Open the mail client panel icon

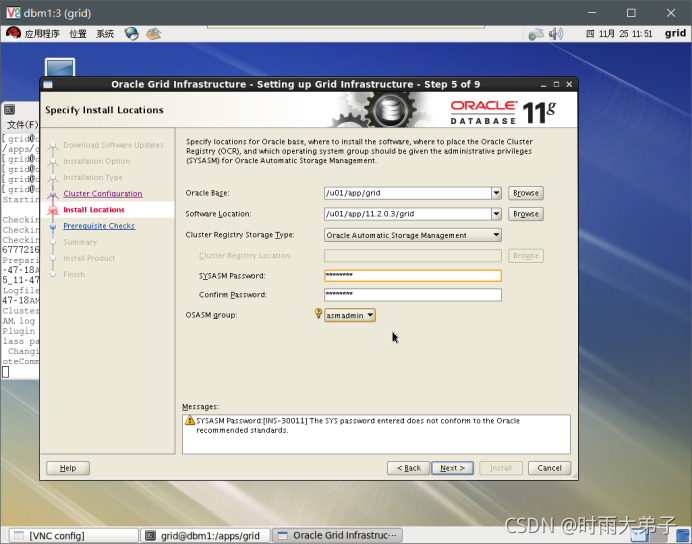point(154,34)
